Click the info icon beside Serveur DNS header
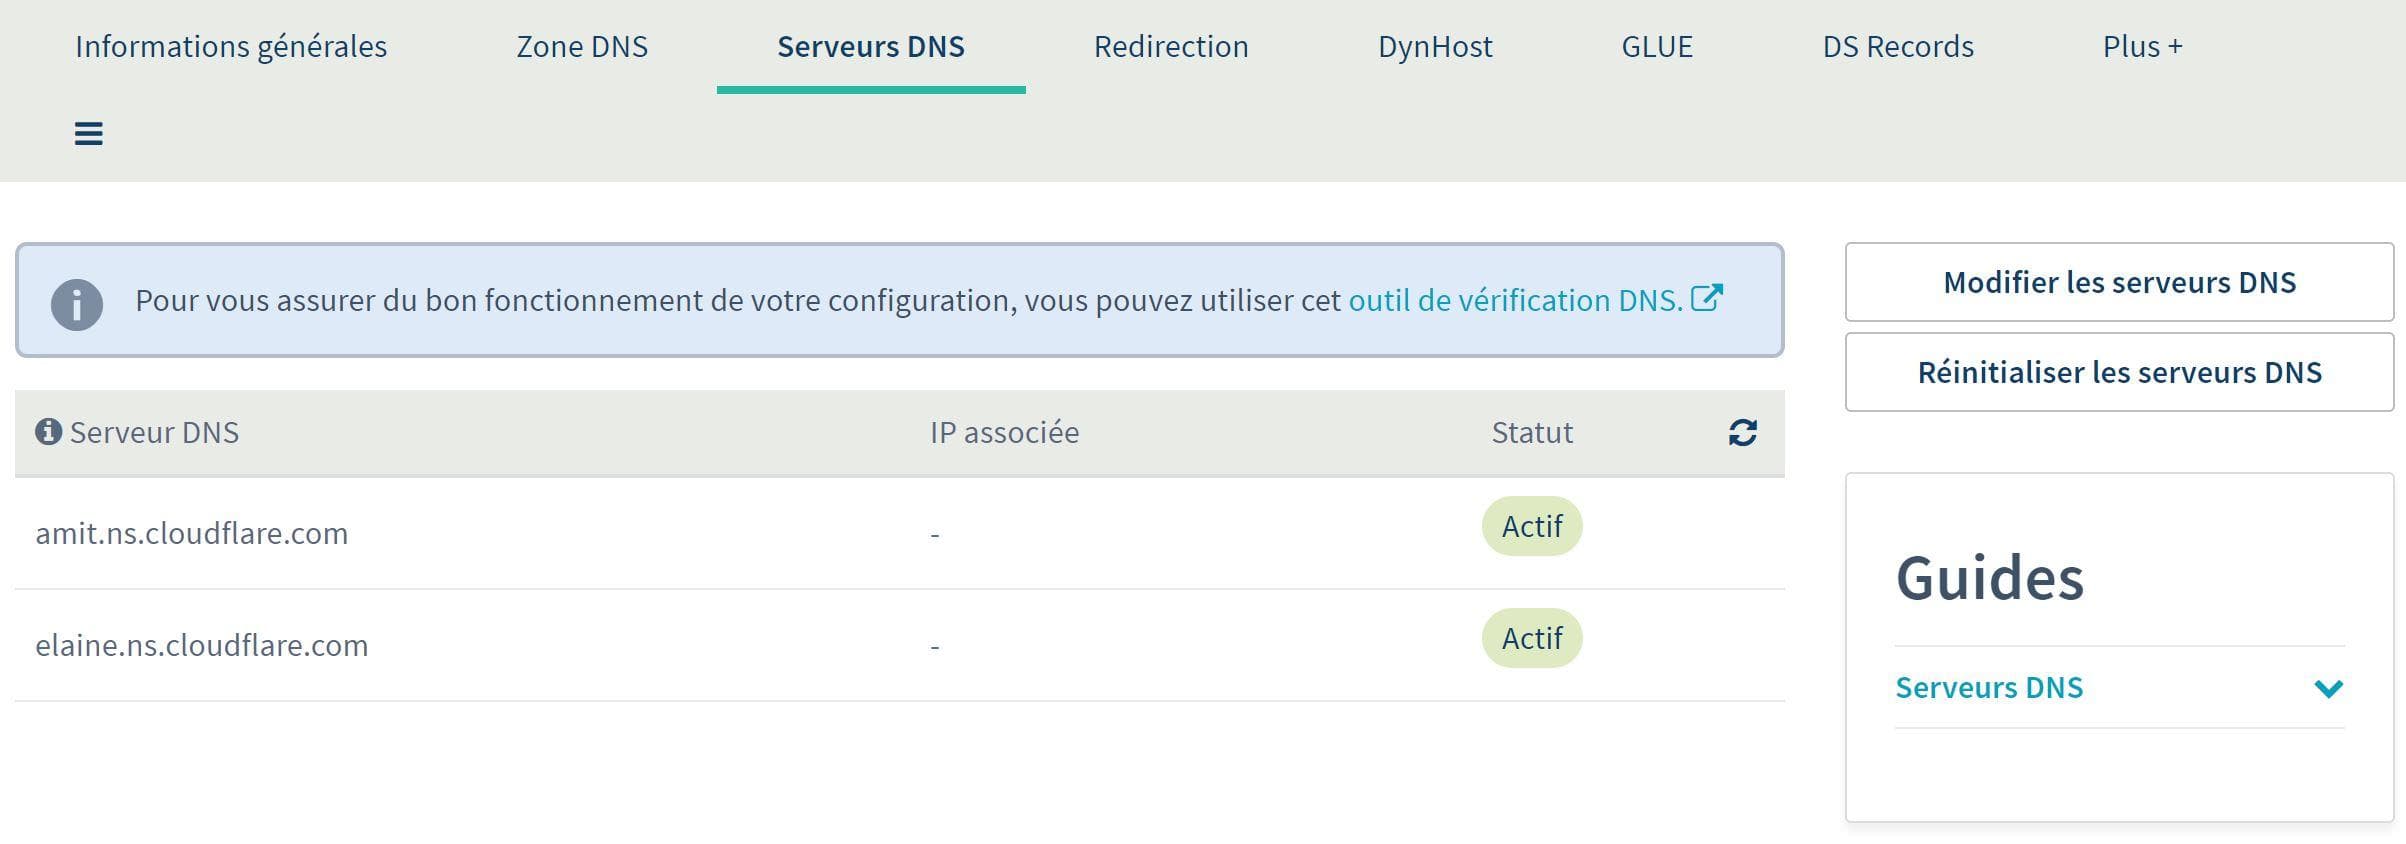 (48, 431)
